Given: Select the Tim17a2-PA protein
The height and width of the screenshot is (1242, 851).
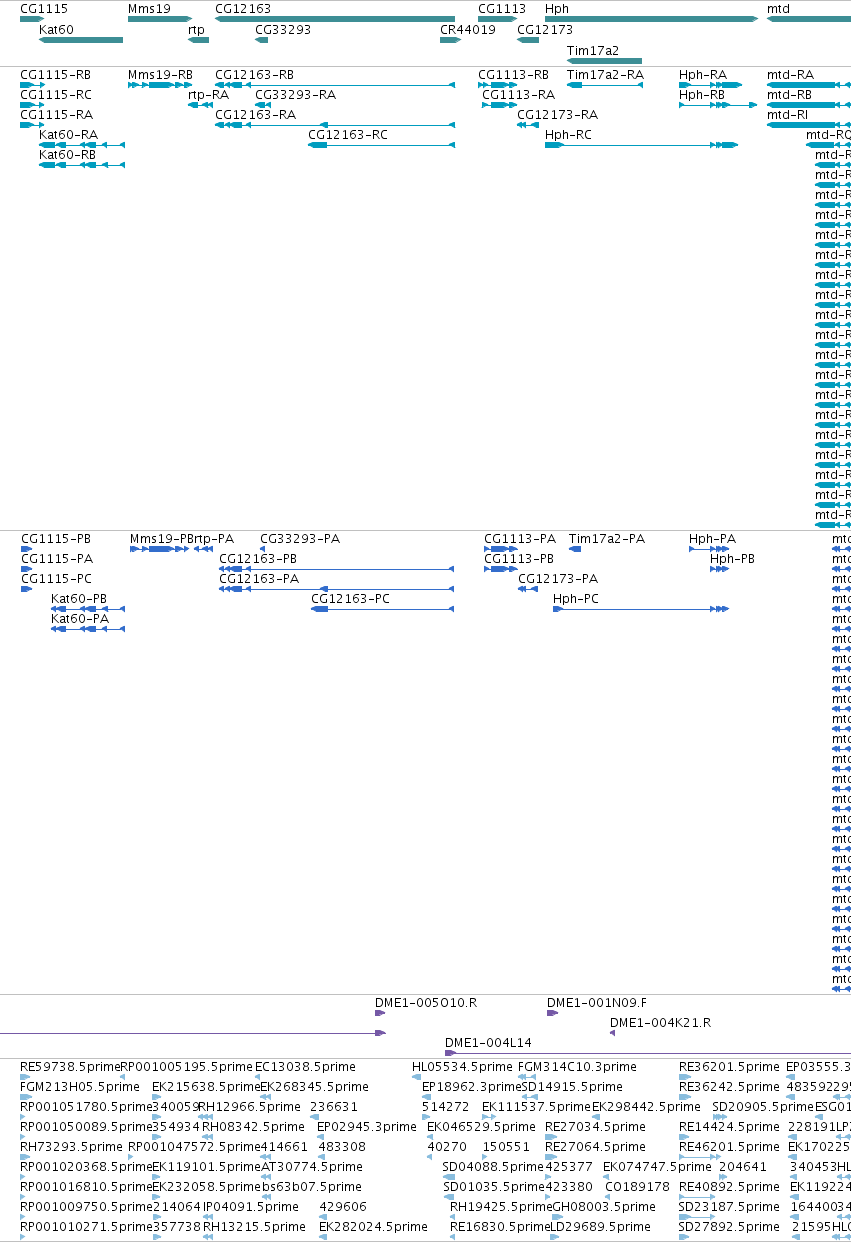Looking at the screenshot, I should (x=607, y=539).
